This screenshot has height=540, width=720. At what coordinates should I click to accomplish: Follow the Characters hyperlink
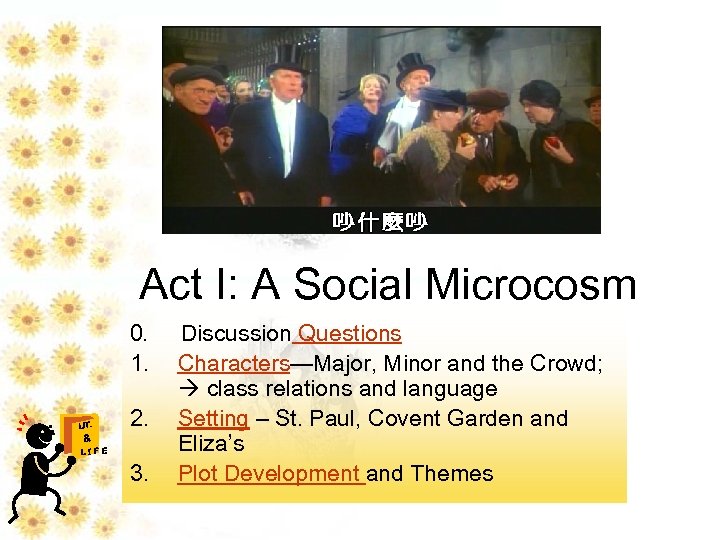point(233,363)
